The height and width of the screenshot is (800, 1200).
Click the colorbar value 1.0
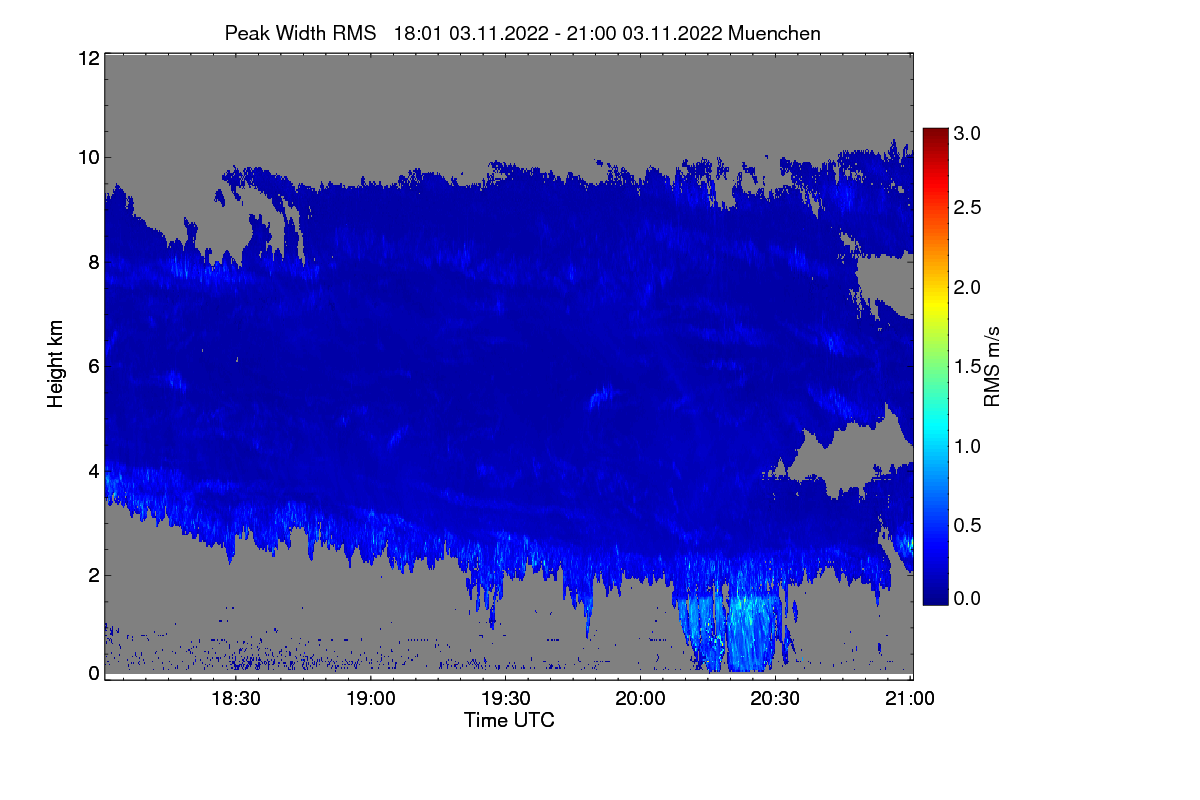966,445
